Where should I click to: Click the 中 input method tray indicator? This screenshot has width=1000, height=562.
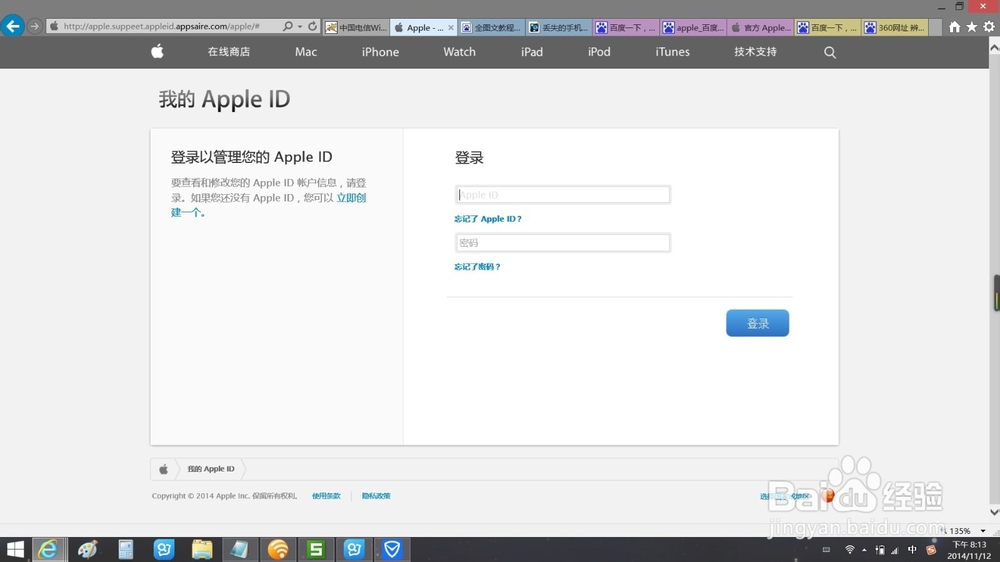912,549
